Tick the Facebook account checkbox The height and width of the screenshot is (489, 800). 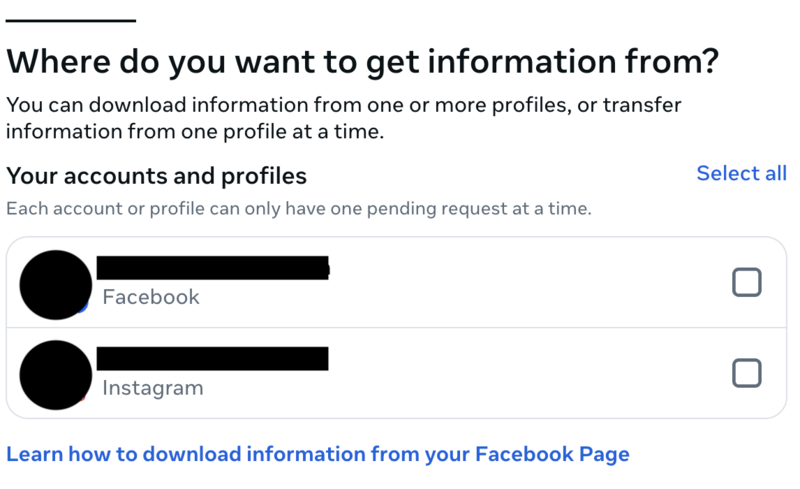coord(746,283)
